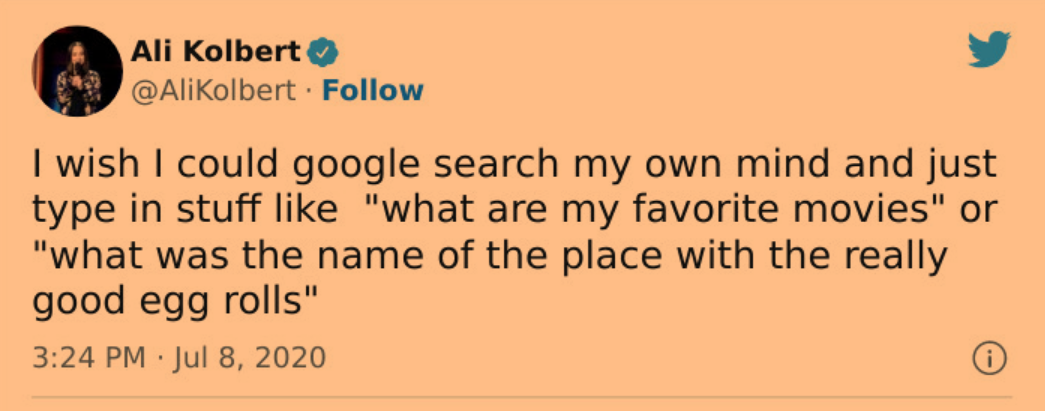
Task: Click the blue verified badge
Action: pyautogui.click(x=323, y=51)
